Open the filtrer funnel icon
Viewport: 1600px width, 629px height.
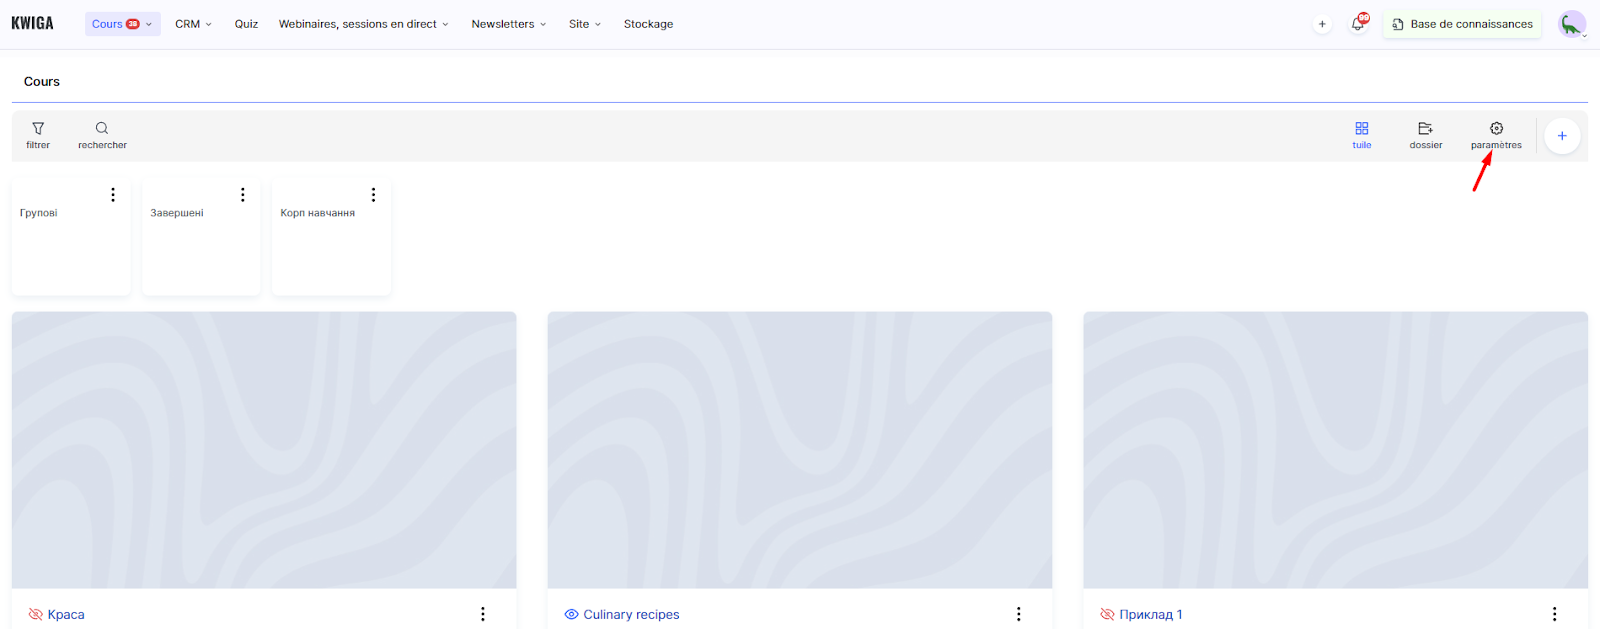click(38, 129)
